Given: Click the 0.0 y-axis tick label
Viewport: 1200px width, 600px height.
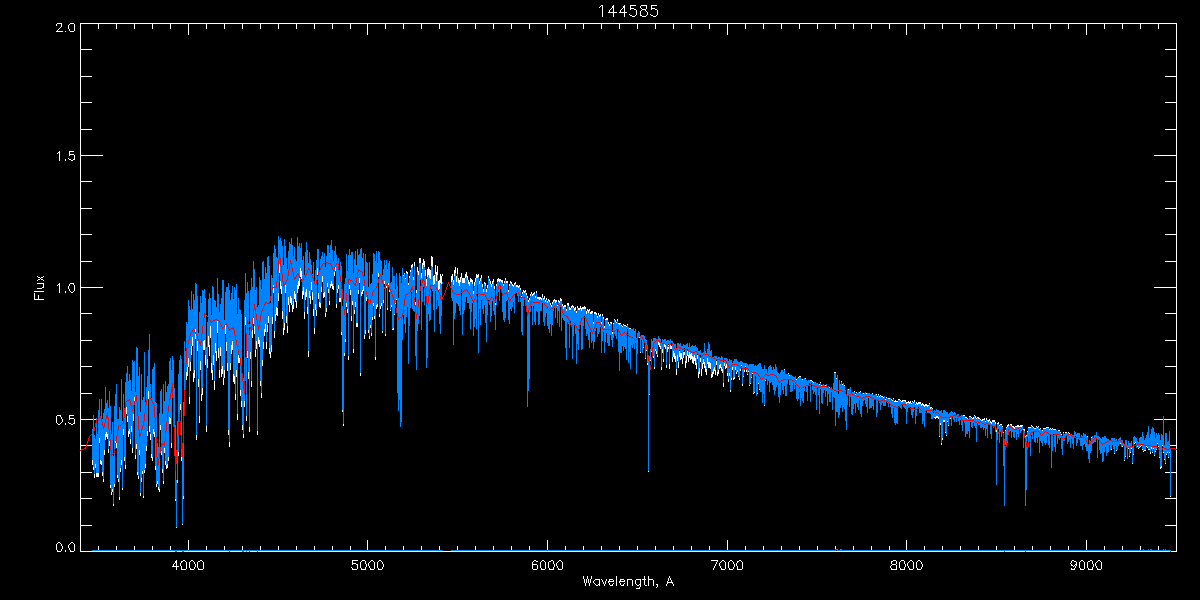Looking at the screenshot, I should [66, 548].
